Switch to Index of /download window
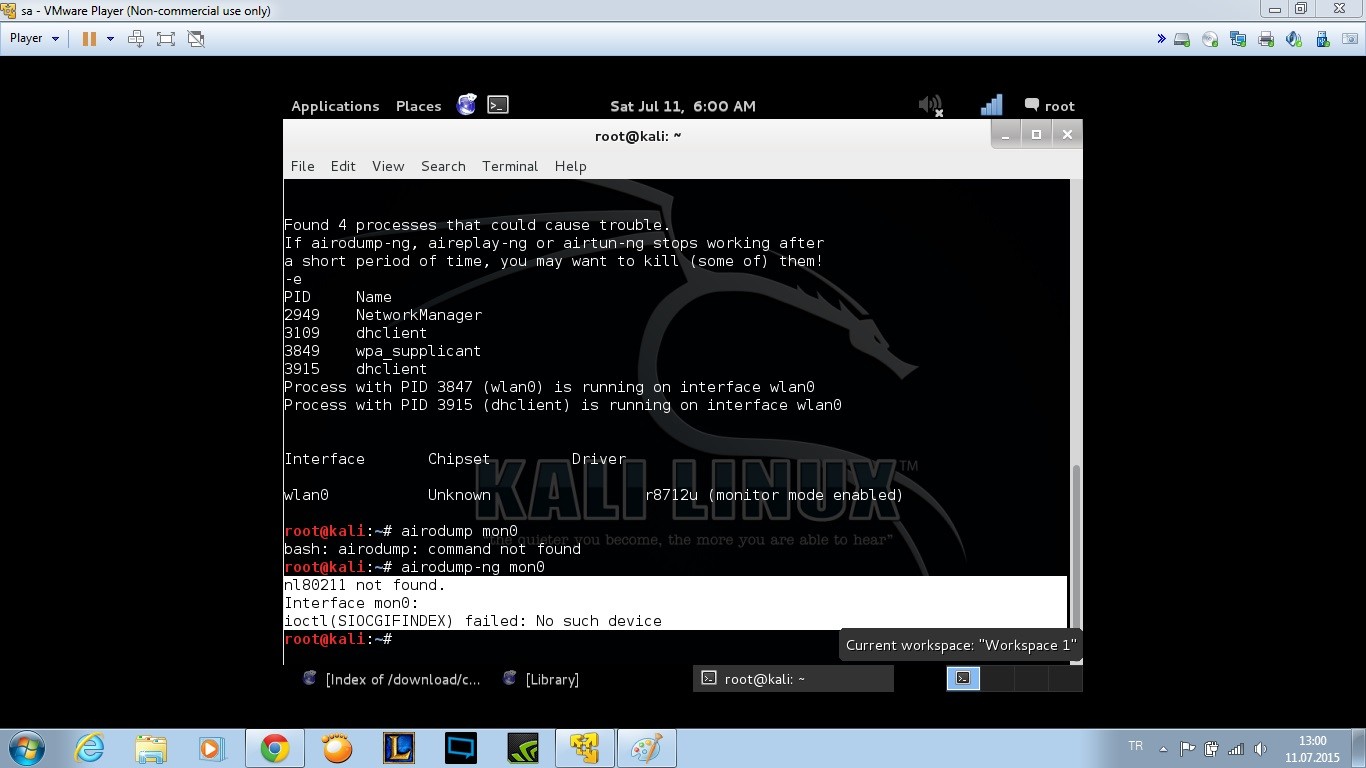This screenshot has height=768, width=1366. click(392, 679)
